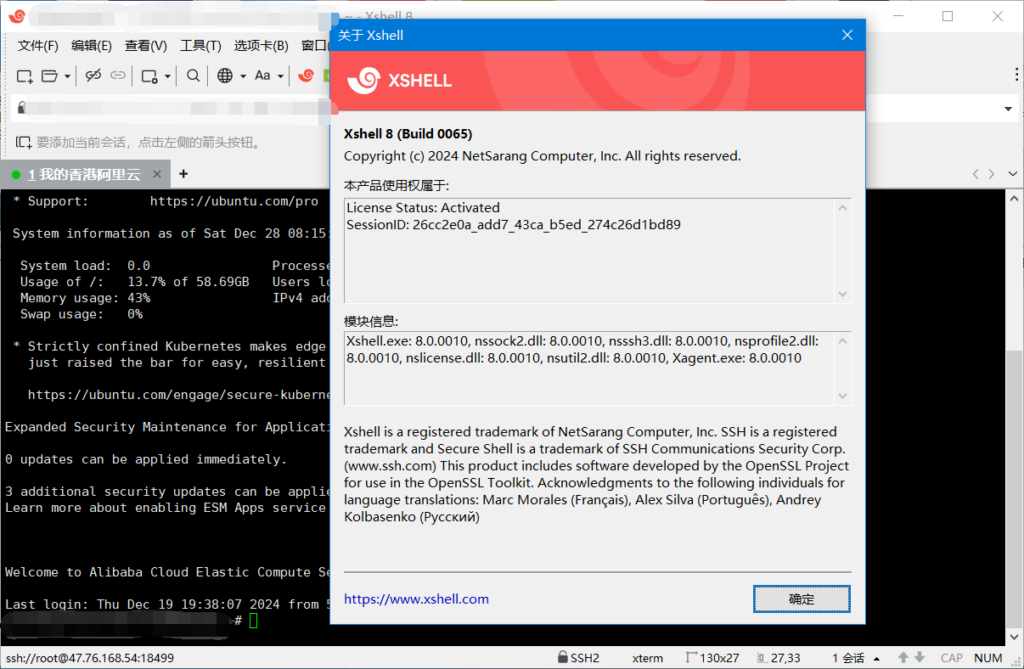Click the Xshell 8 (Build 0065) heading
Viewport: 1024px width, 669px height.
coord(408,134)
